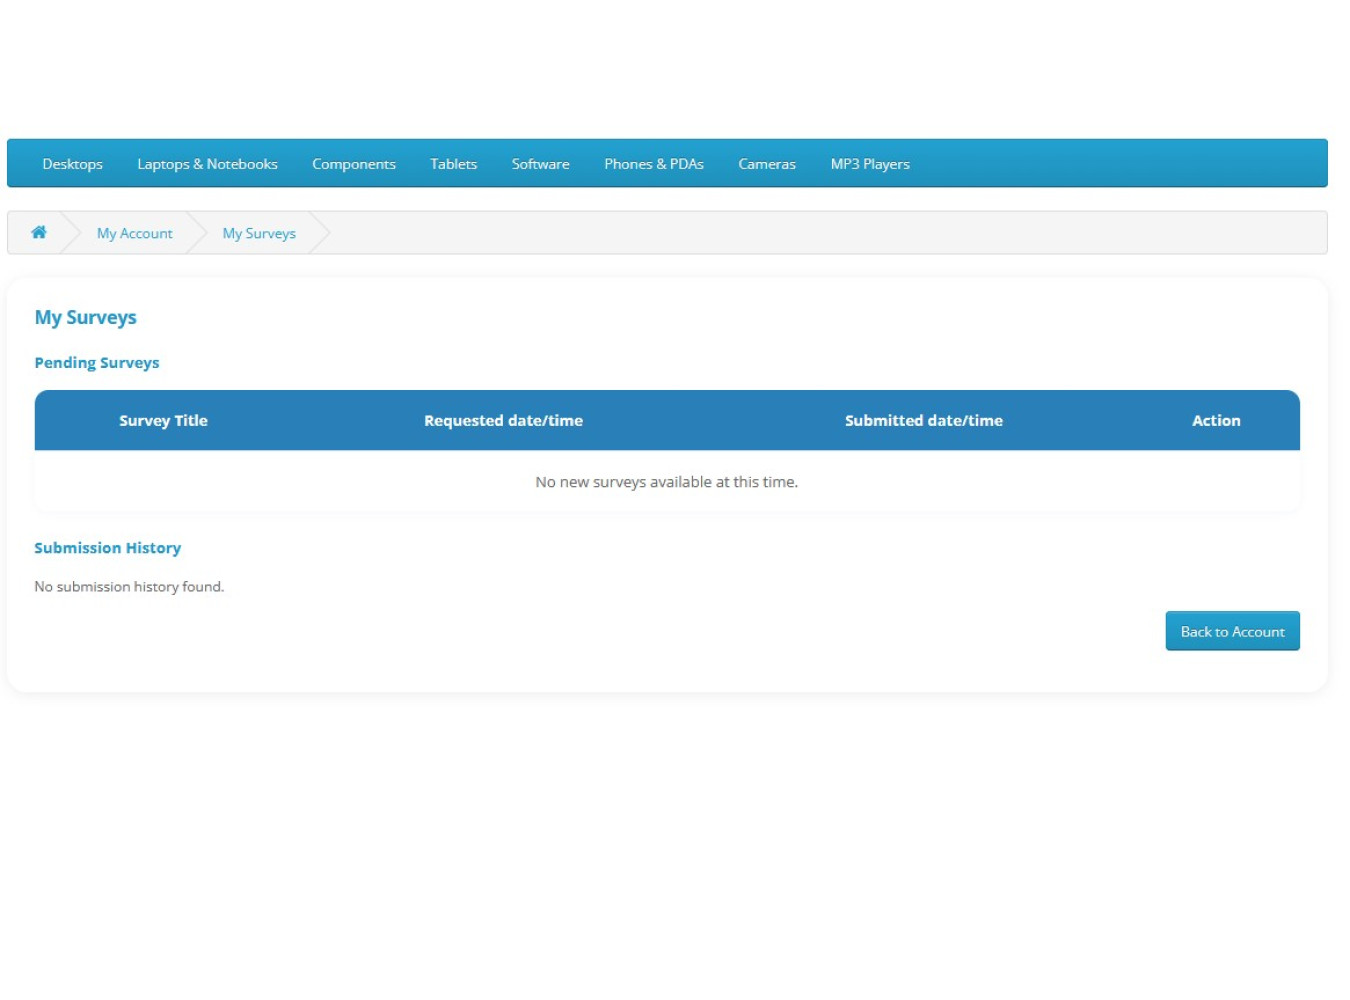This screenshot has height=1000, width=1350.
Task: Click the Pending Surveys section heading
Action: [97, 363]
